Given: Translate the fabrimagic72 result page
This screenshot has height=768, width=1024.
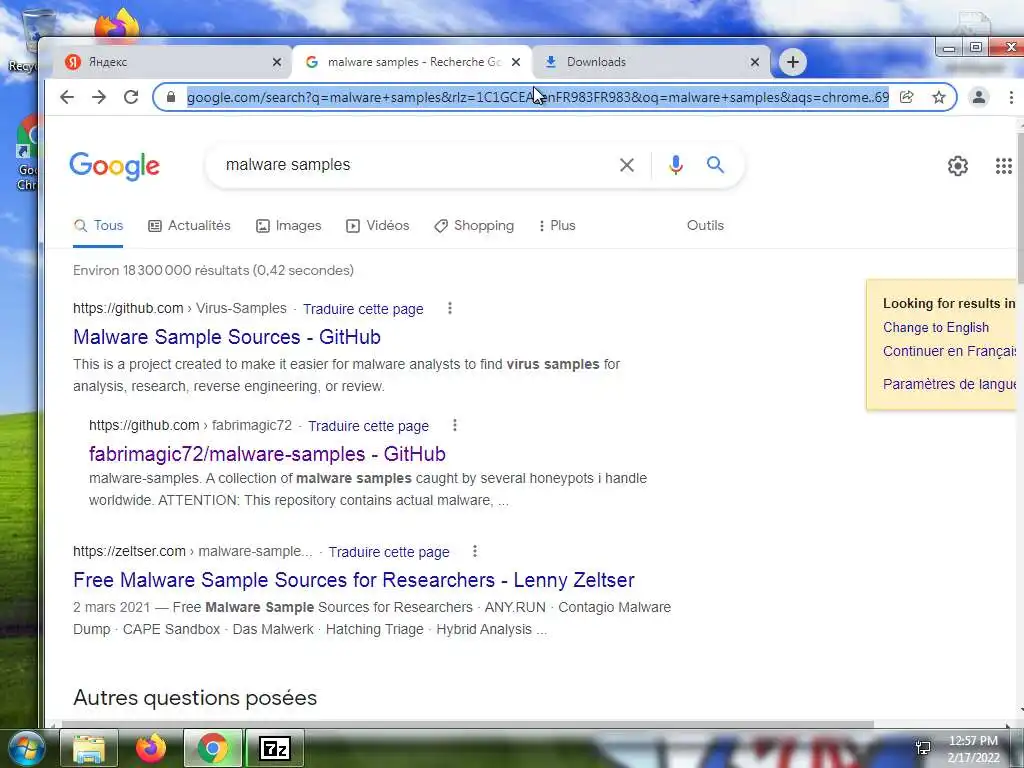Looking at the screenshot, I should coord(368,426).
